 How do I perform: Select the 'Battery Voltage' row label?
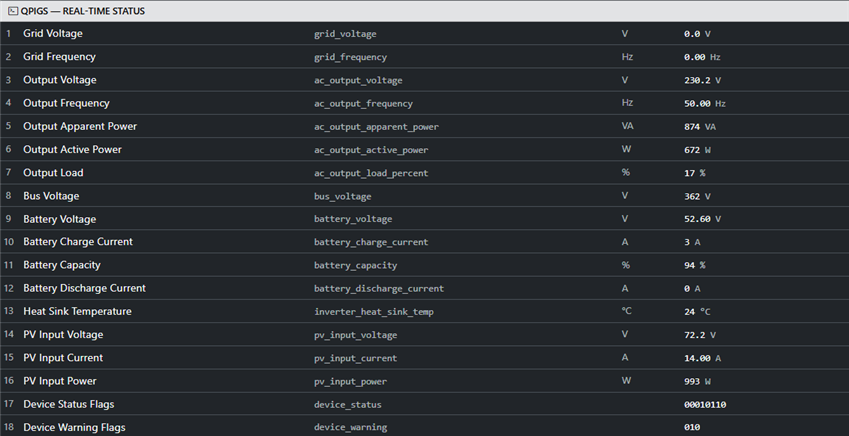60,219
